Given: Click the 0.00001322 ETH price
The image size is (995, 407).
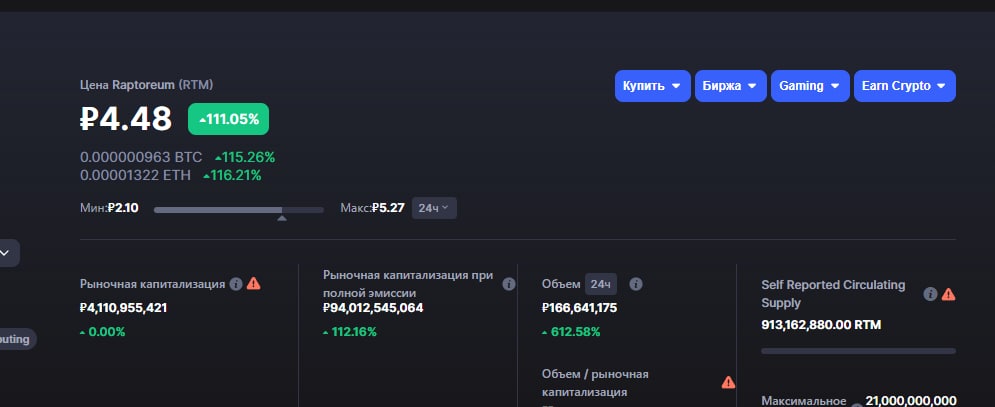Looking at the screenshot, I should click(x=135, y=175).
